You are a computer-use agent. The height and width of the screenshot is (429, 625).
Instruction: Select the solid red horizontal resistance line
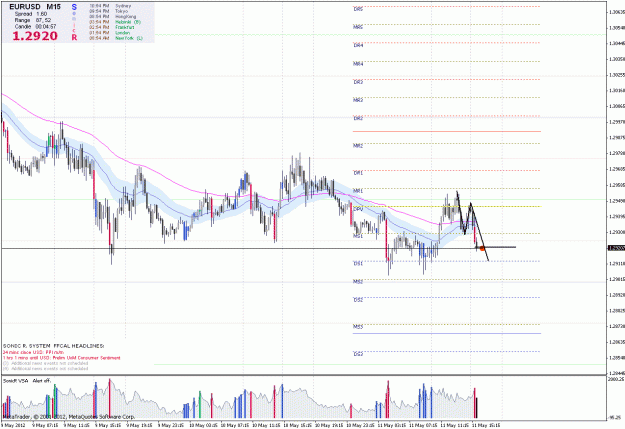(446, 131)
